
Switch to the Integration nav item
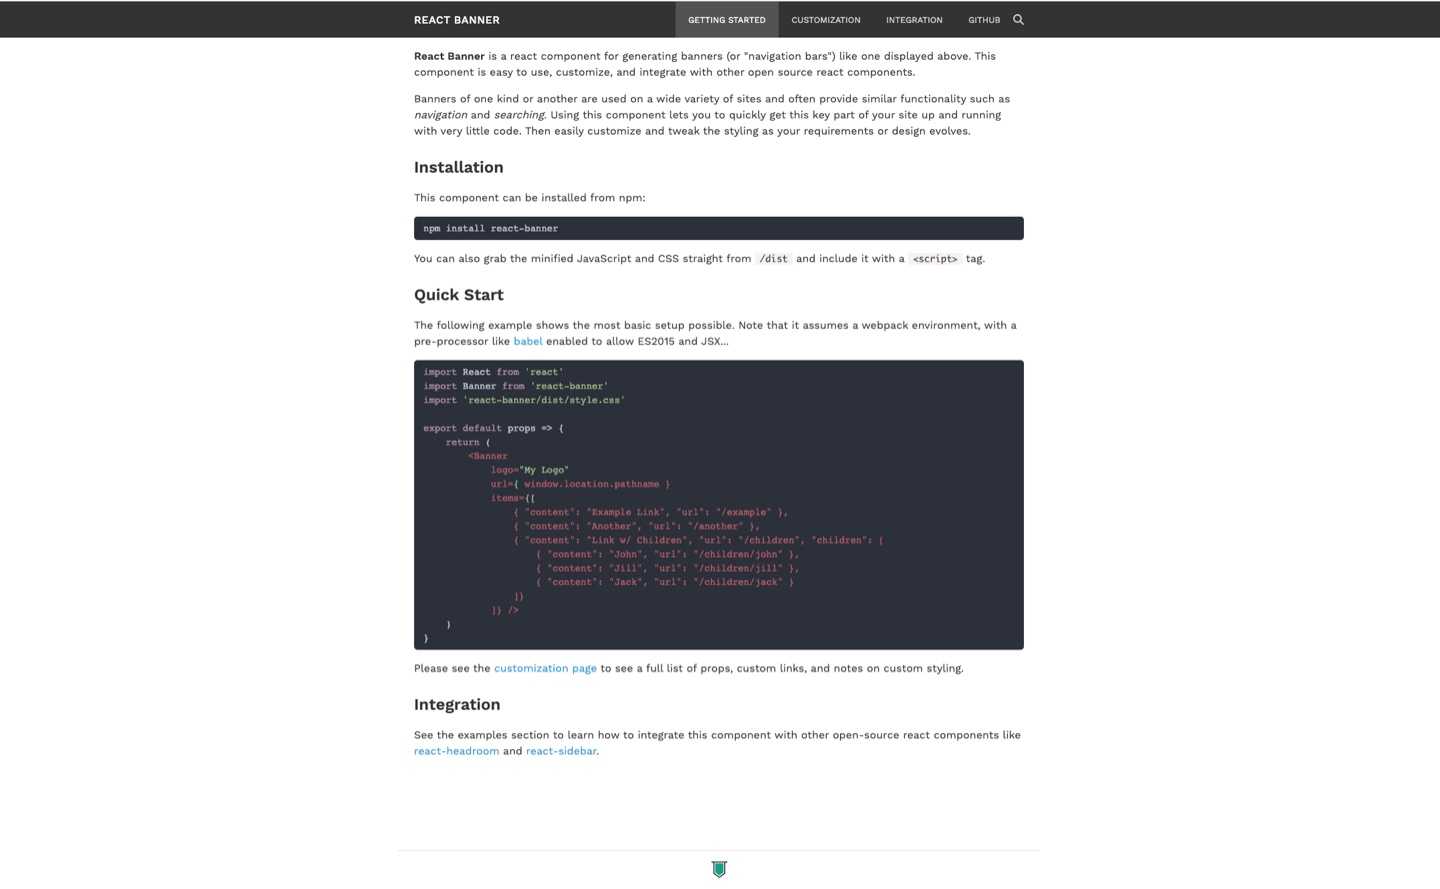click(914, 20)
